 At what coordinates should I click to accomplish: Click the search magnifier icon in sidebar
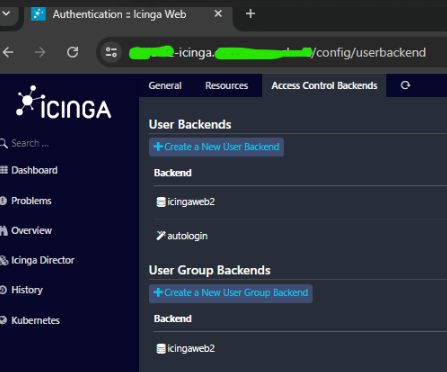click(4, 143)
